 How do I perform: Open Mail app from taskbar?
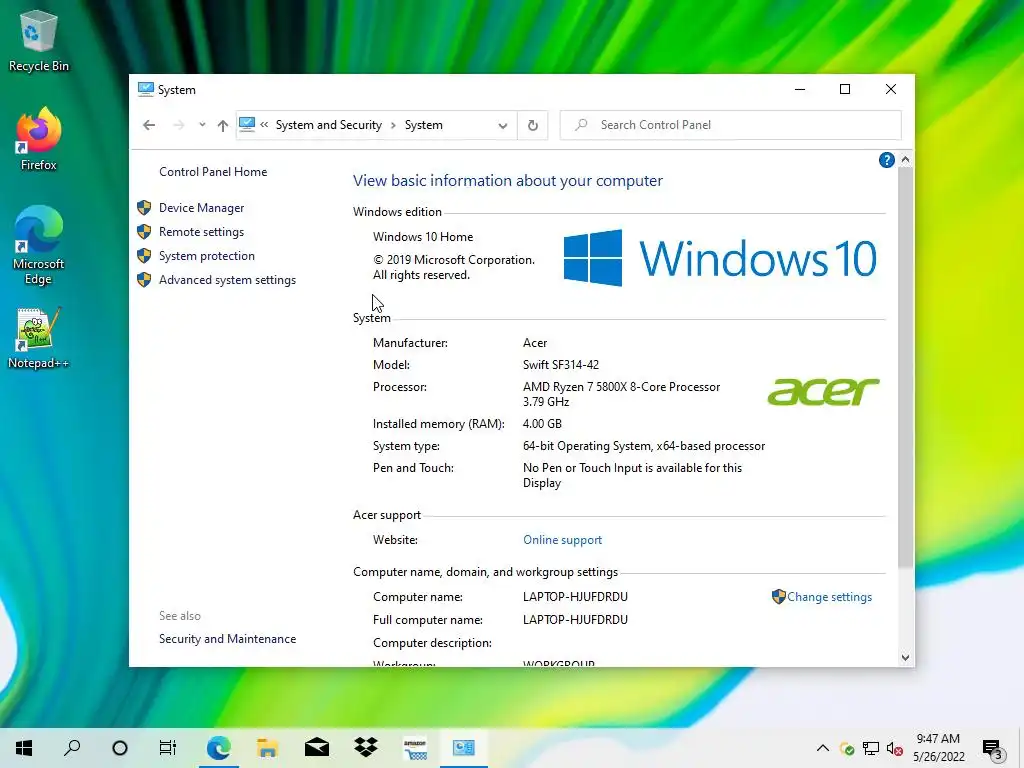point(317,748)
